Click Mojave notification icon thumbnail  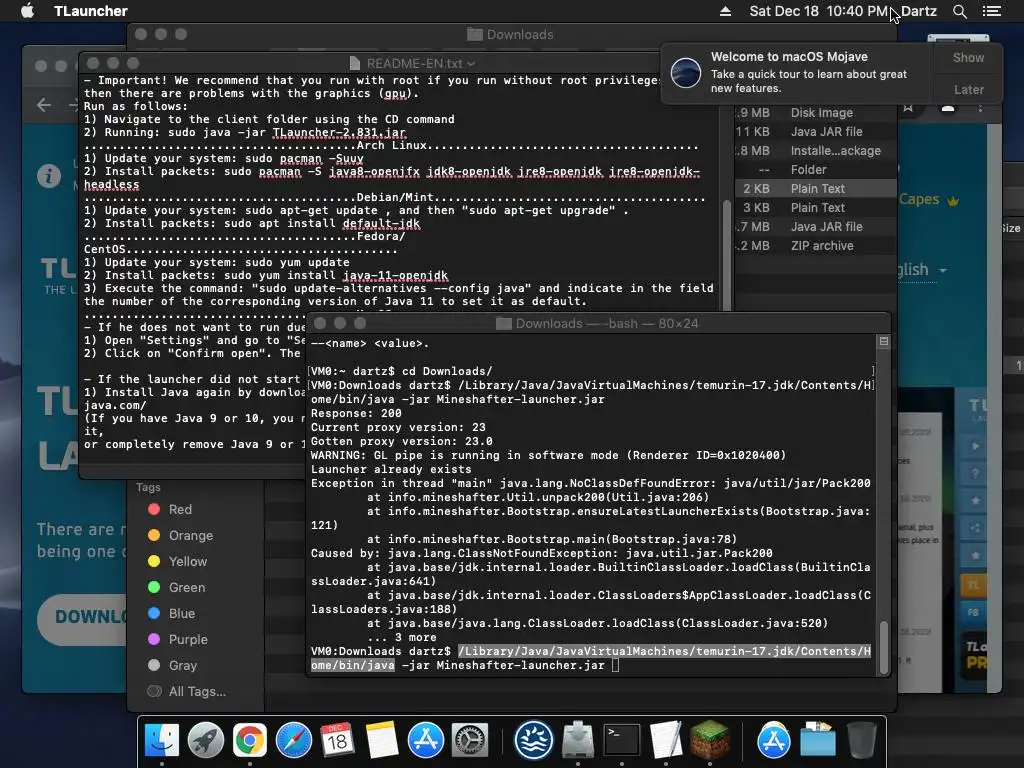[686, 72]
